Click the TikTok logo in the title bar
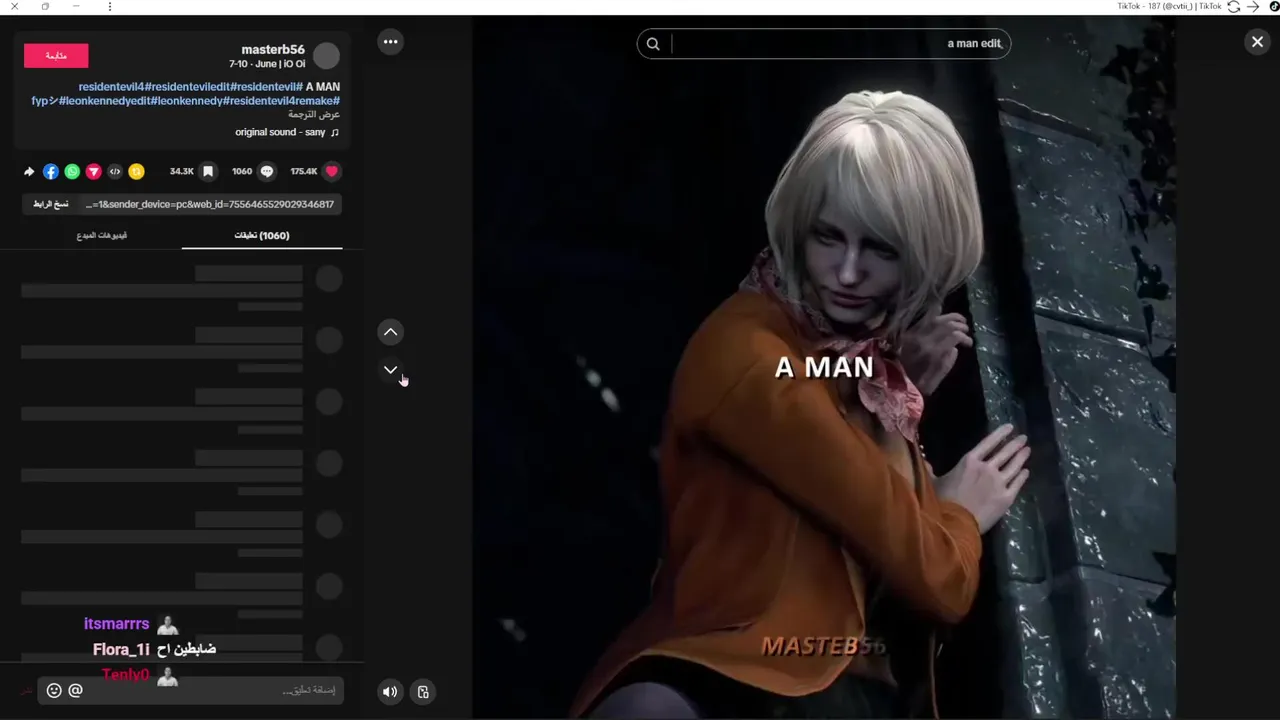1280x720 pixels. click(x=1274, y=6)
